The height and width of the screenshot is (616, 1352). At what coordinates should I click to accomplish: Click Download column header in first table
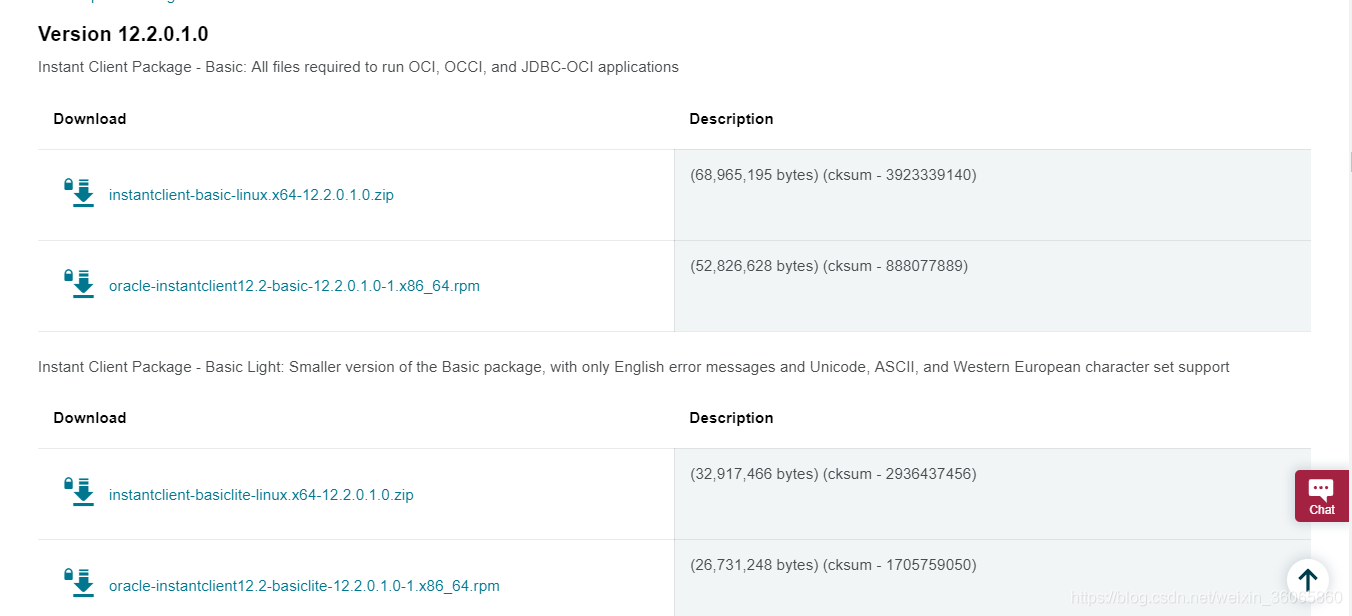coord(90,119)
